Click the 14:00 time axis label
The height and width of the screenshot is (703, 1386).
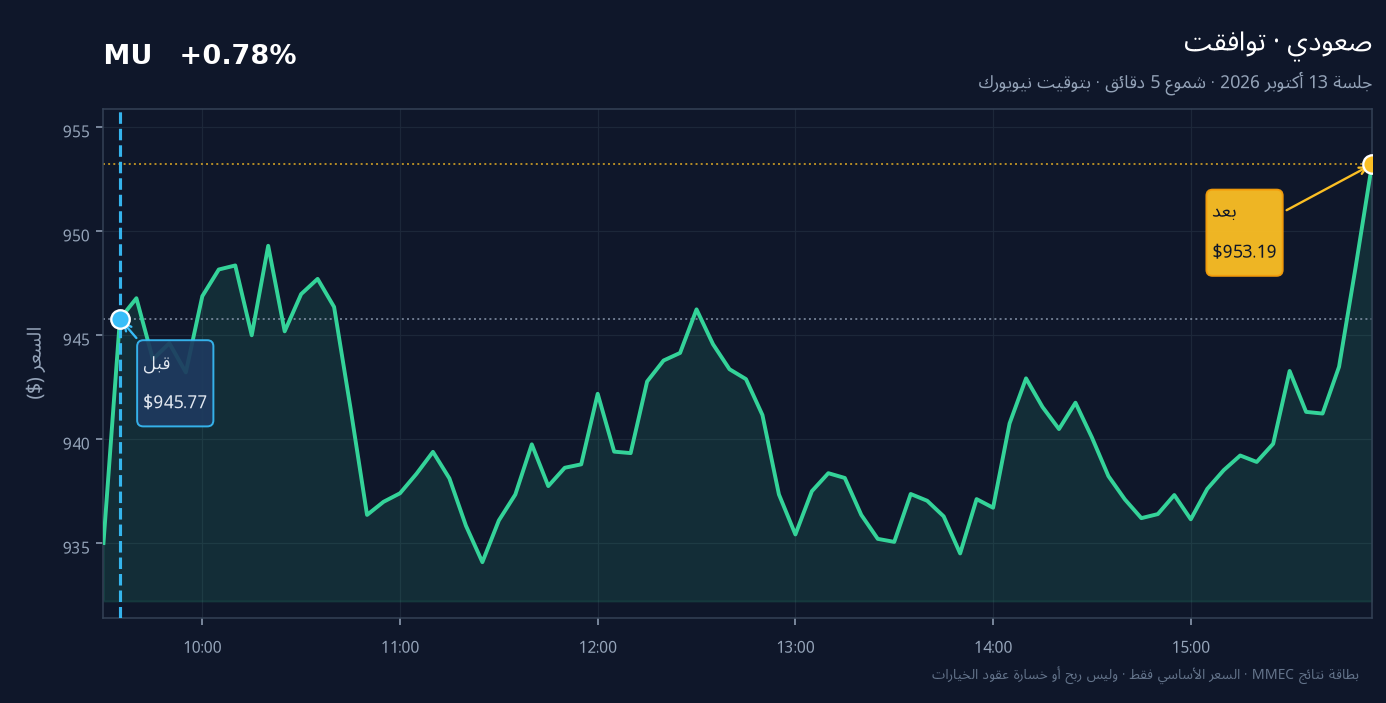tap(993, 647)
